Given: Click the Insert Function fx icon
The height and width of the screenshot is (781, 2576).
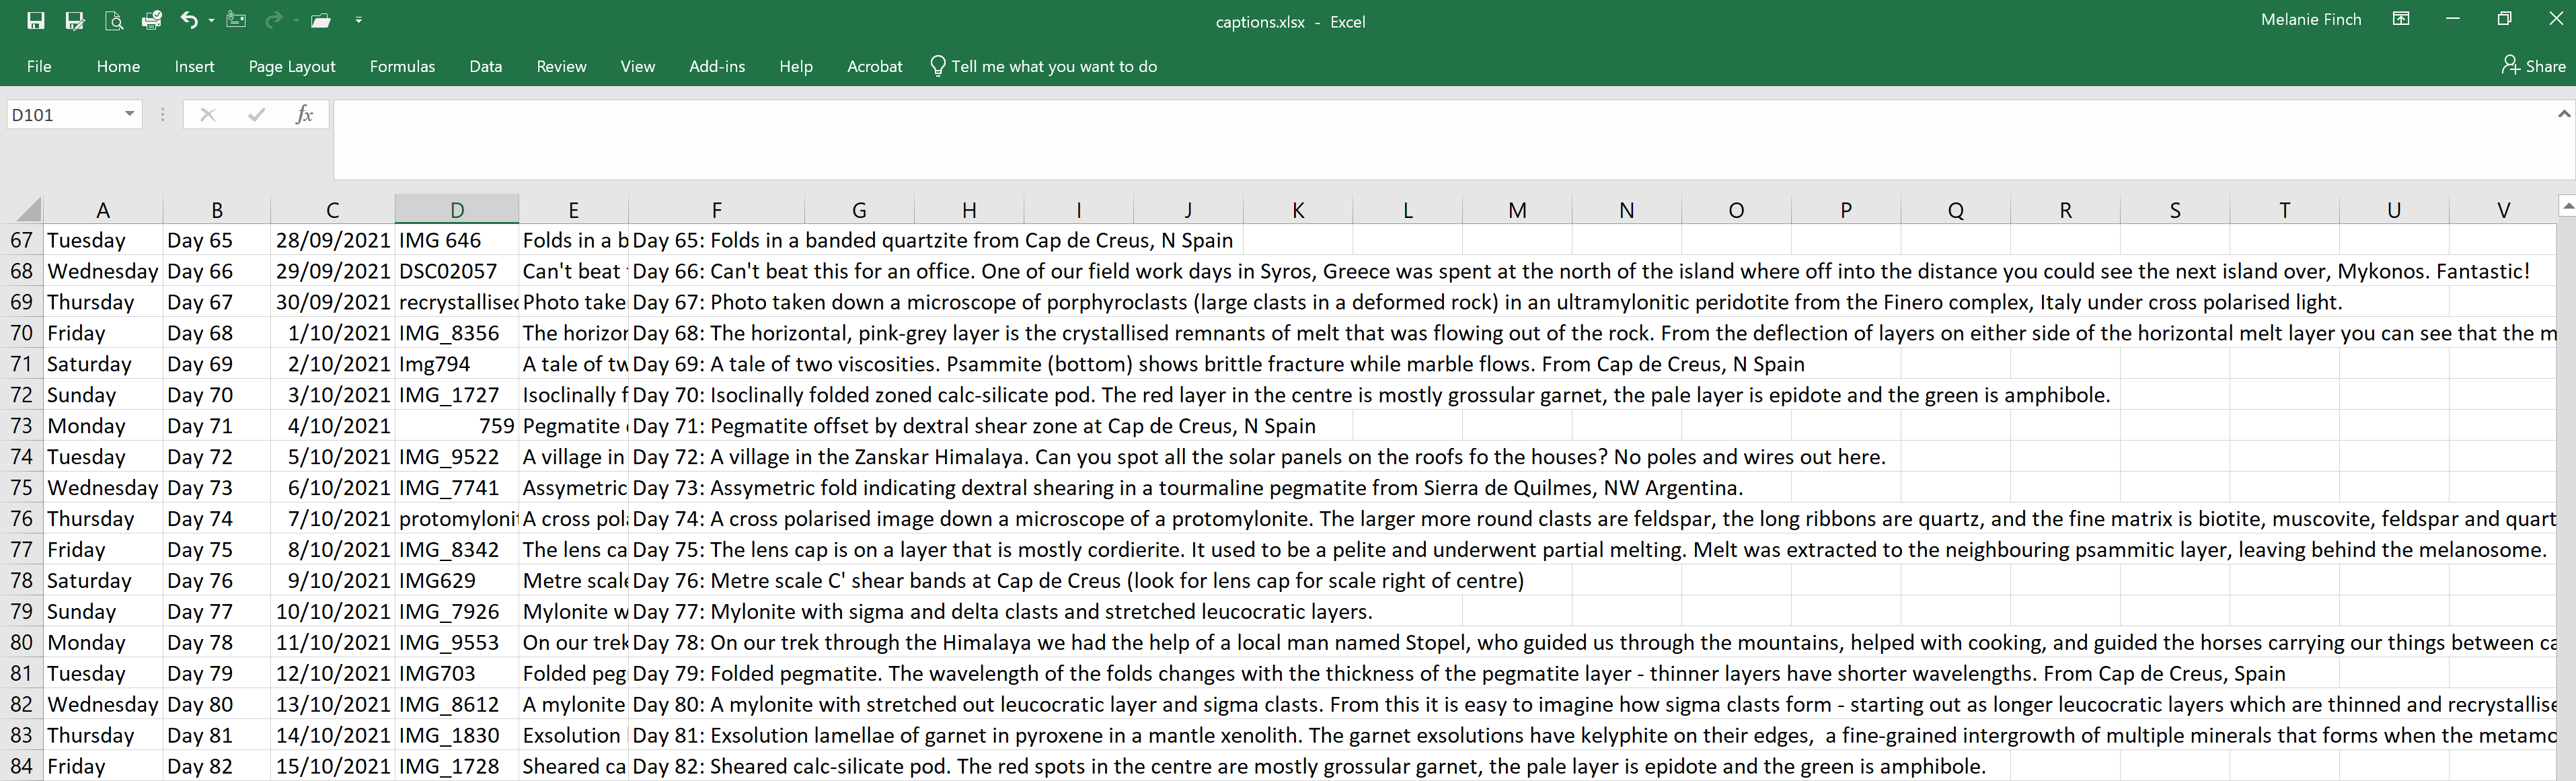Looking at the screenshot, I should coord(304,114).
